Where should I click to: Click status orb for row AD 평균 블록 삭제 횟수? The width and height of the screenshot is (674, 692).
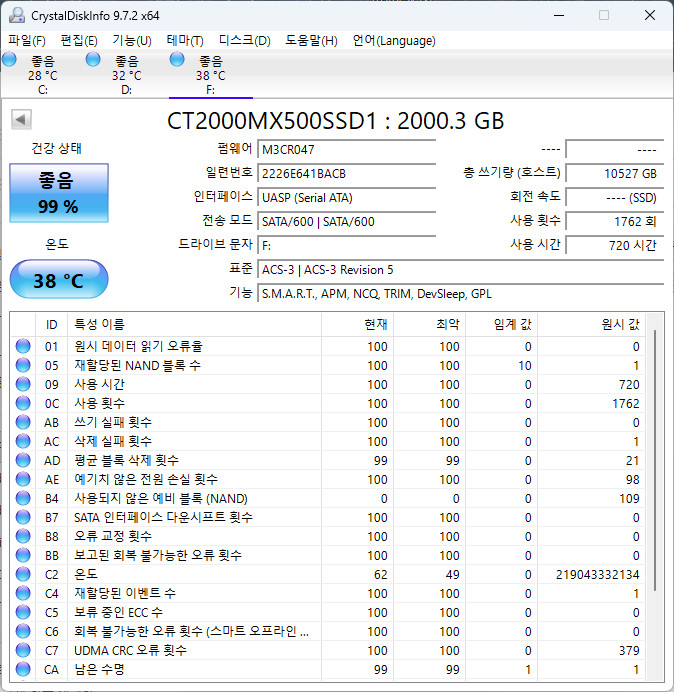point(23,460)
